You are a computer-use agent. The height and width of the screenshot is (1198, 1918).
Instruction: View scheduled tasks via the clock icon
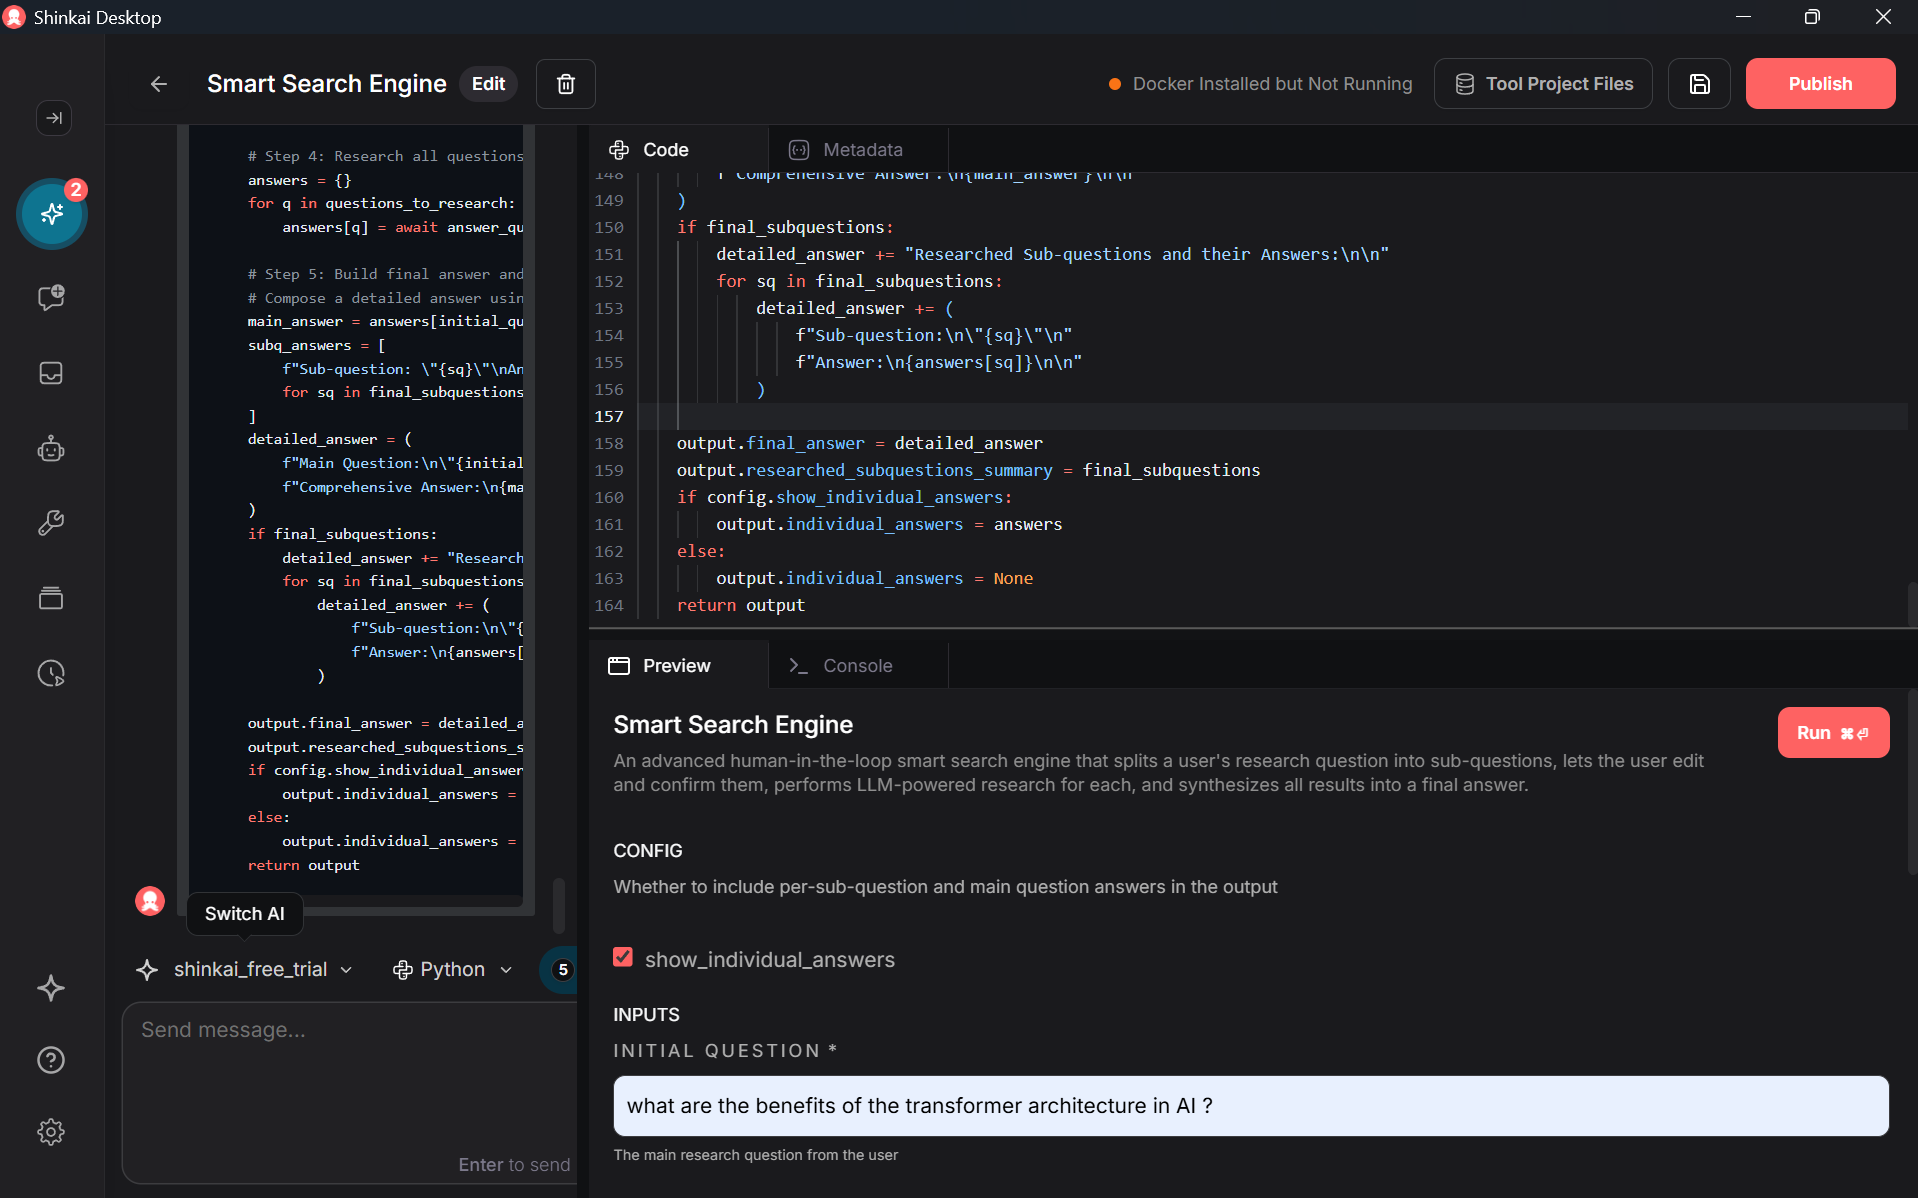coord(51,673)
